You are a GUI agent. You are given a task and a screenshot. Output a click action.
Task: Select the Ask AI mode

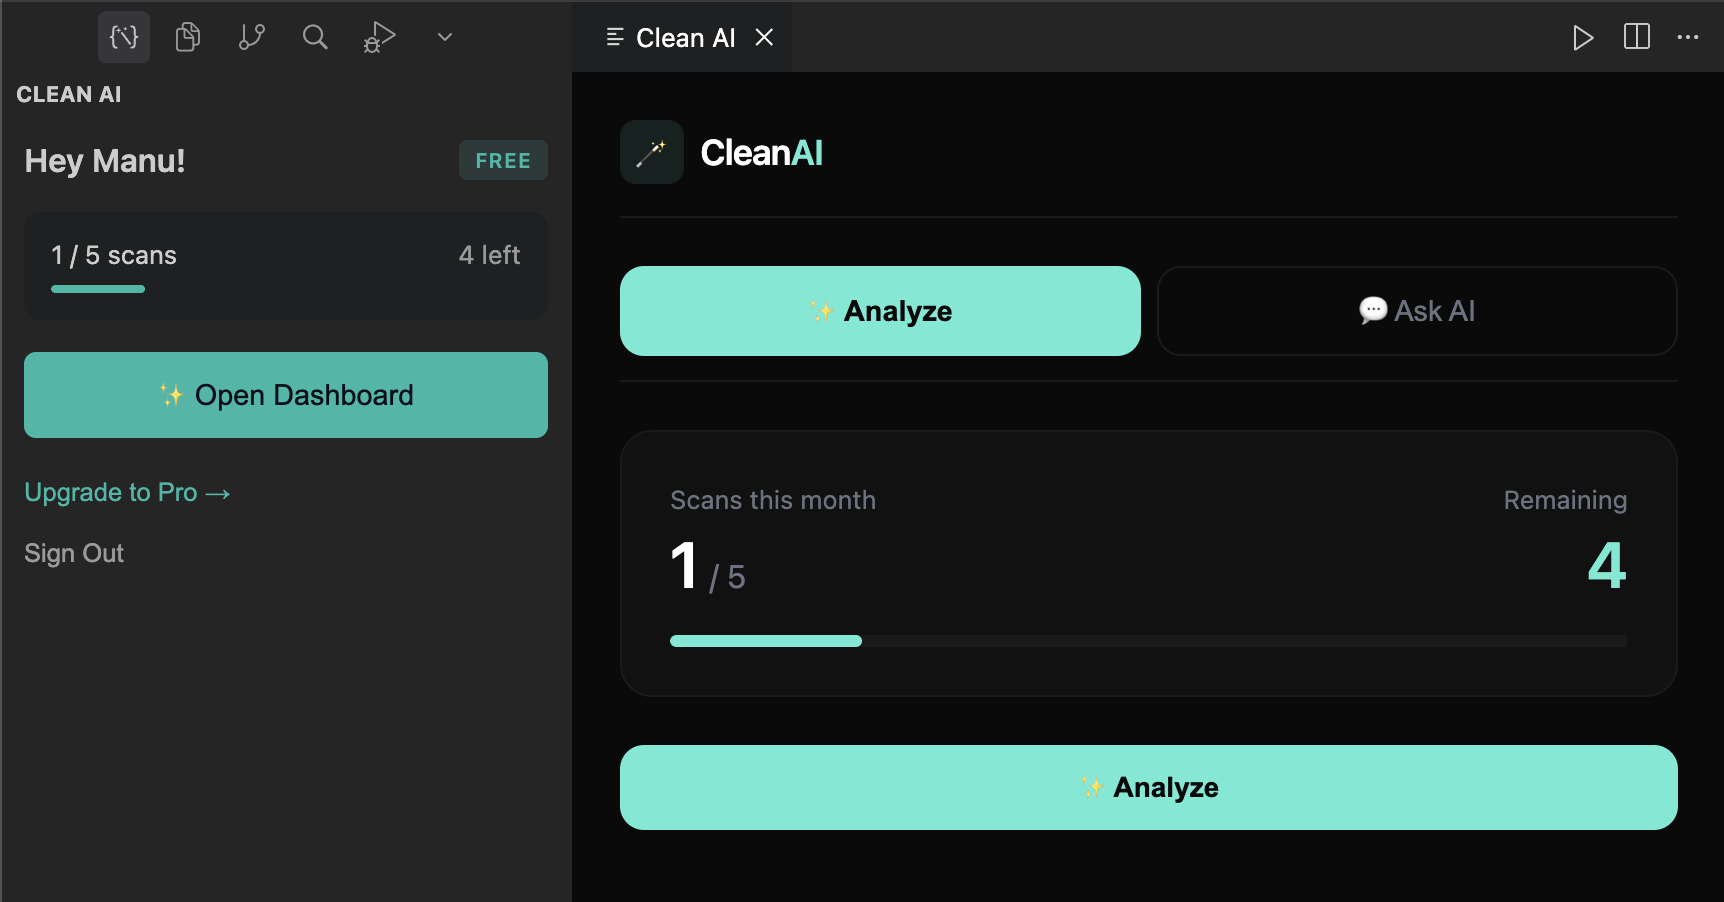1417,311
